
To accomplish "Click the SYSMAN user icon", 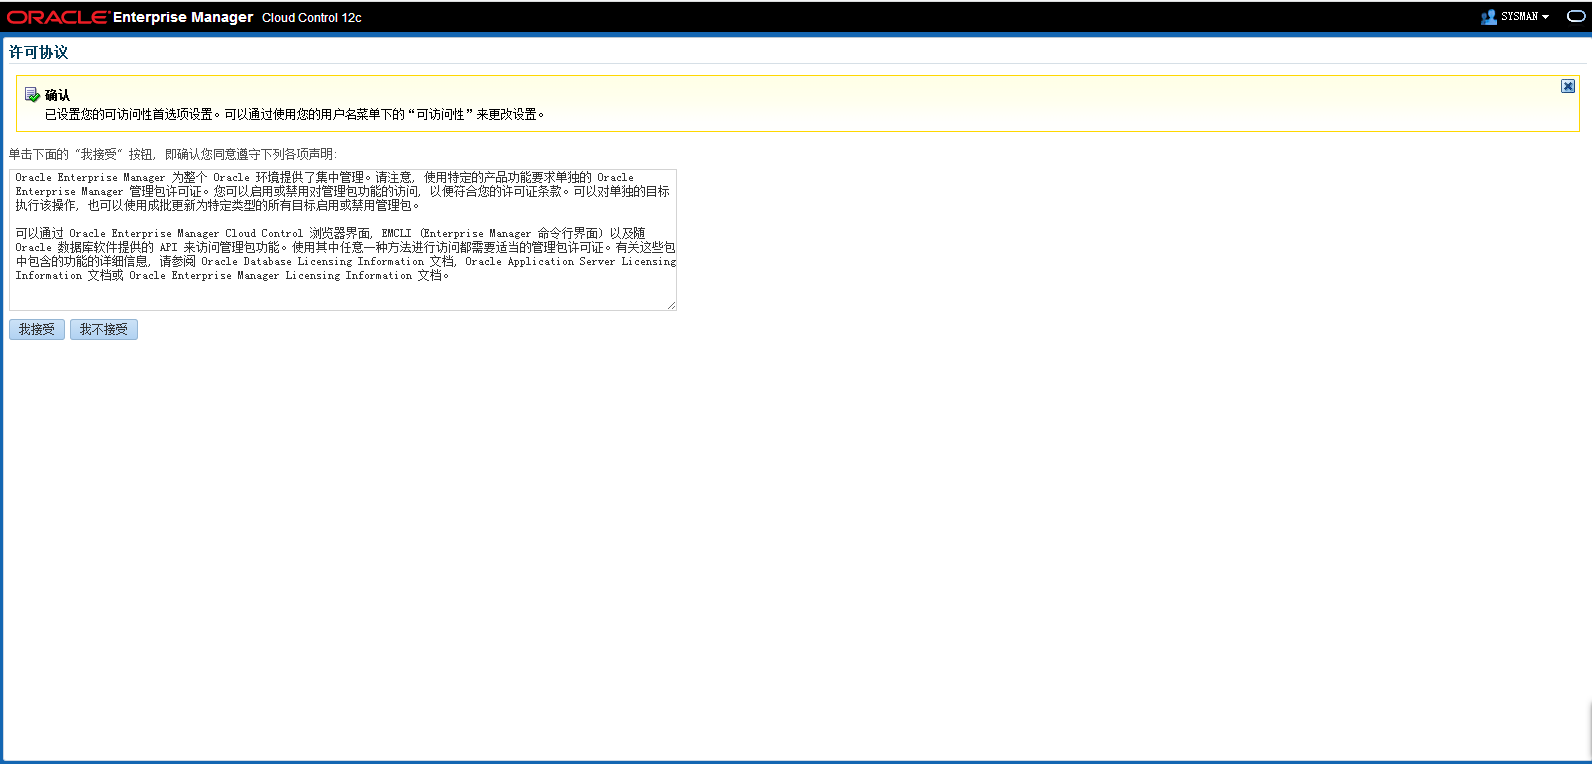I will tap(1489, 17).
